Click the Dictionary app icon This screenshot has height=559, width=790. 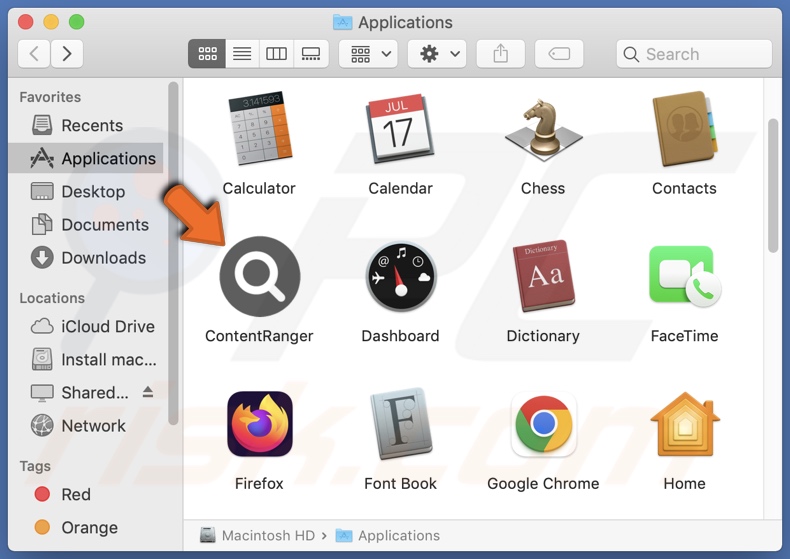543,276
